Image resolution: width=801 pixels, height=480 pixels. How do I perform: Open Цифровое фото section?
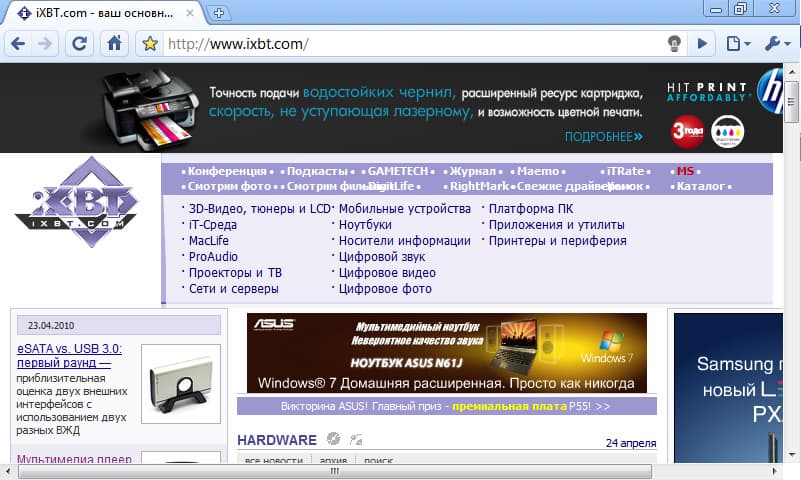(x=385, y=289)
